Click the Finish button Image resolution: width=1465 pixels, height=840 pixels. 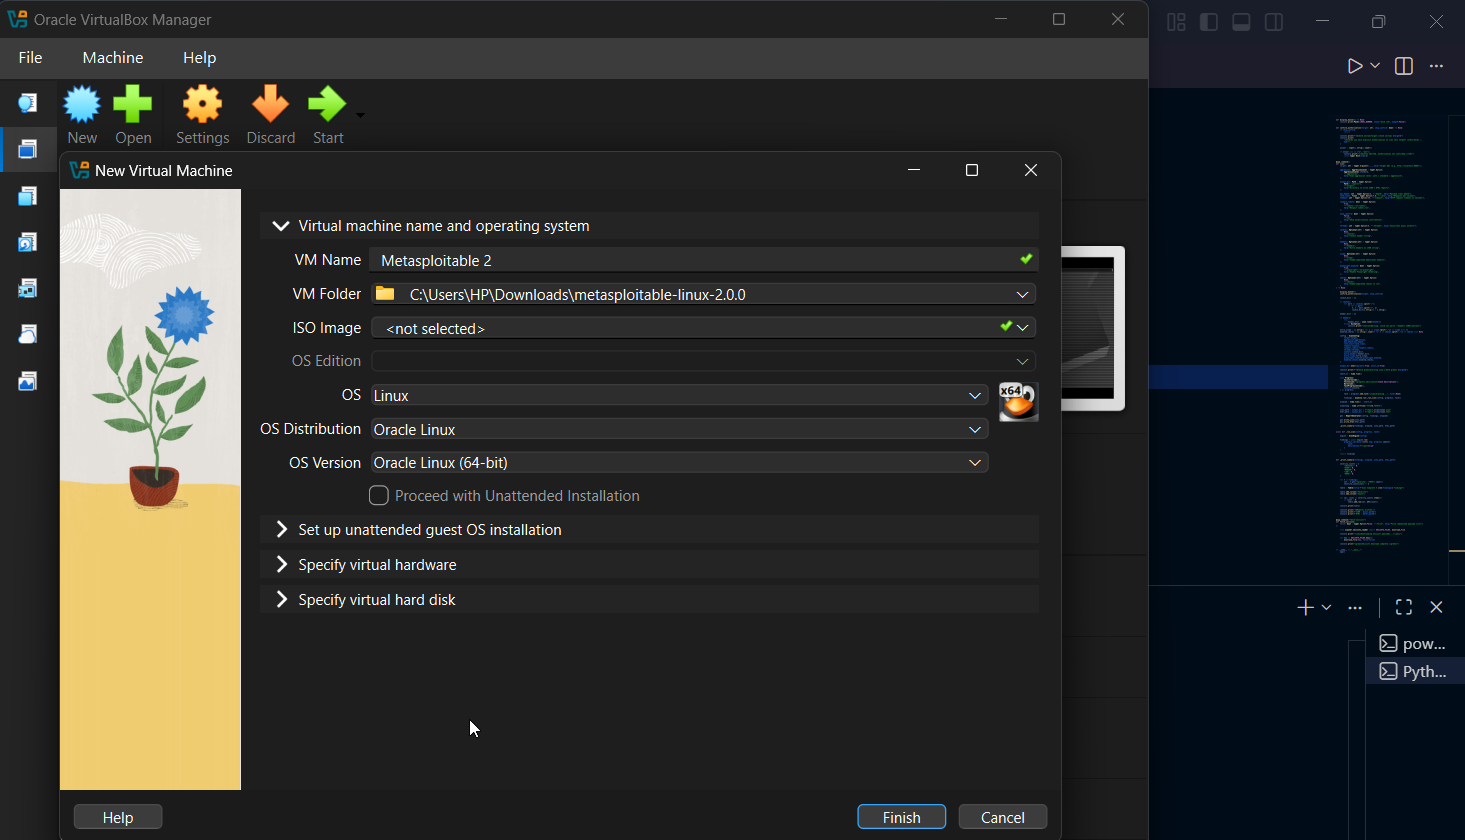coord(901,817)
